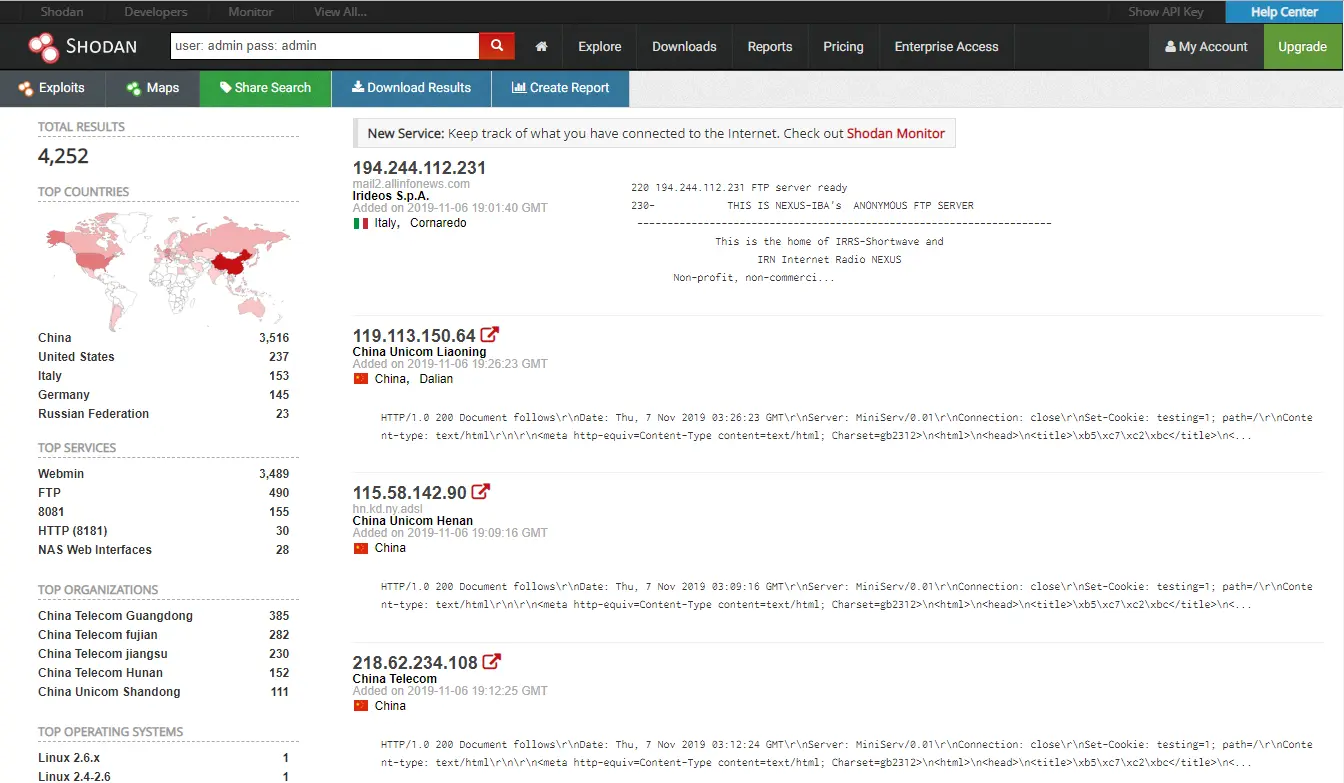Image resolution: width=1344 pixels, height=783 pixels.
Task: Click the Italy flag icon
Action: point(361,223)
